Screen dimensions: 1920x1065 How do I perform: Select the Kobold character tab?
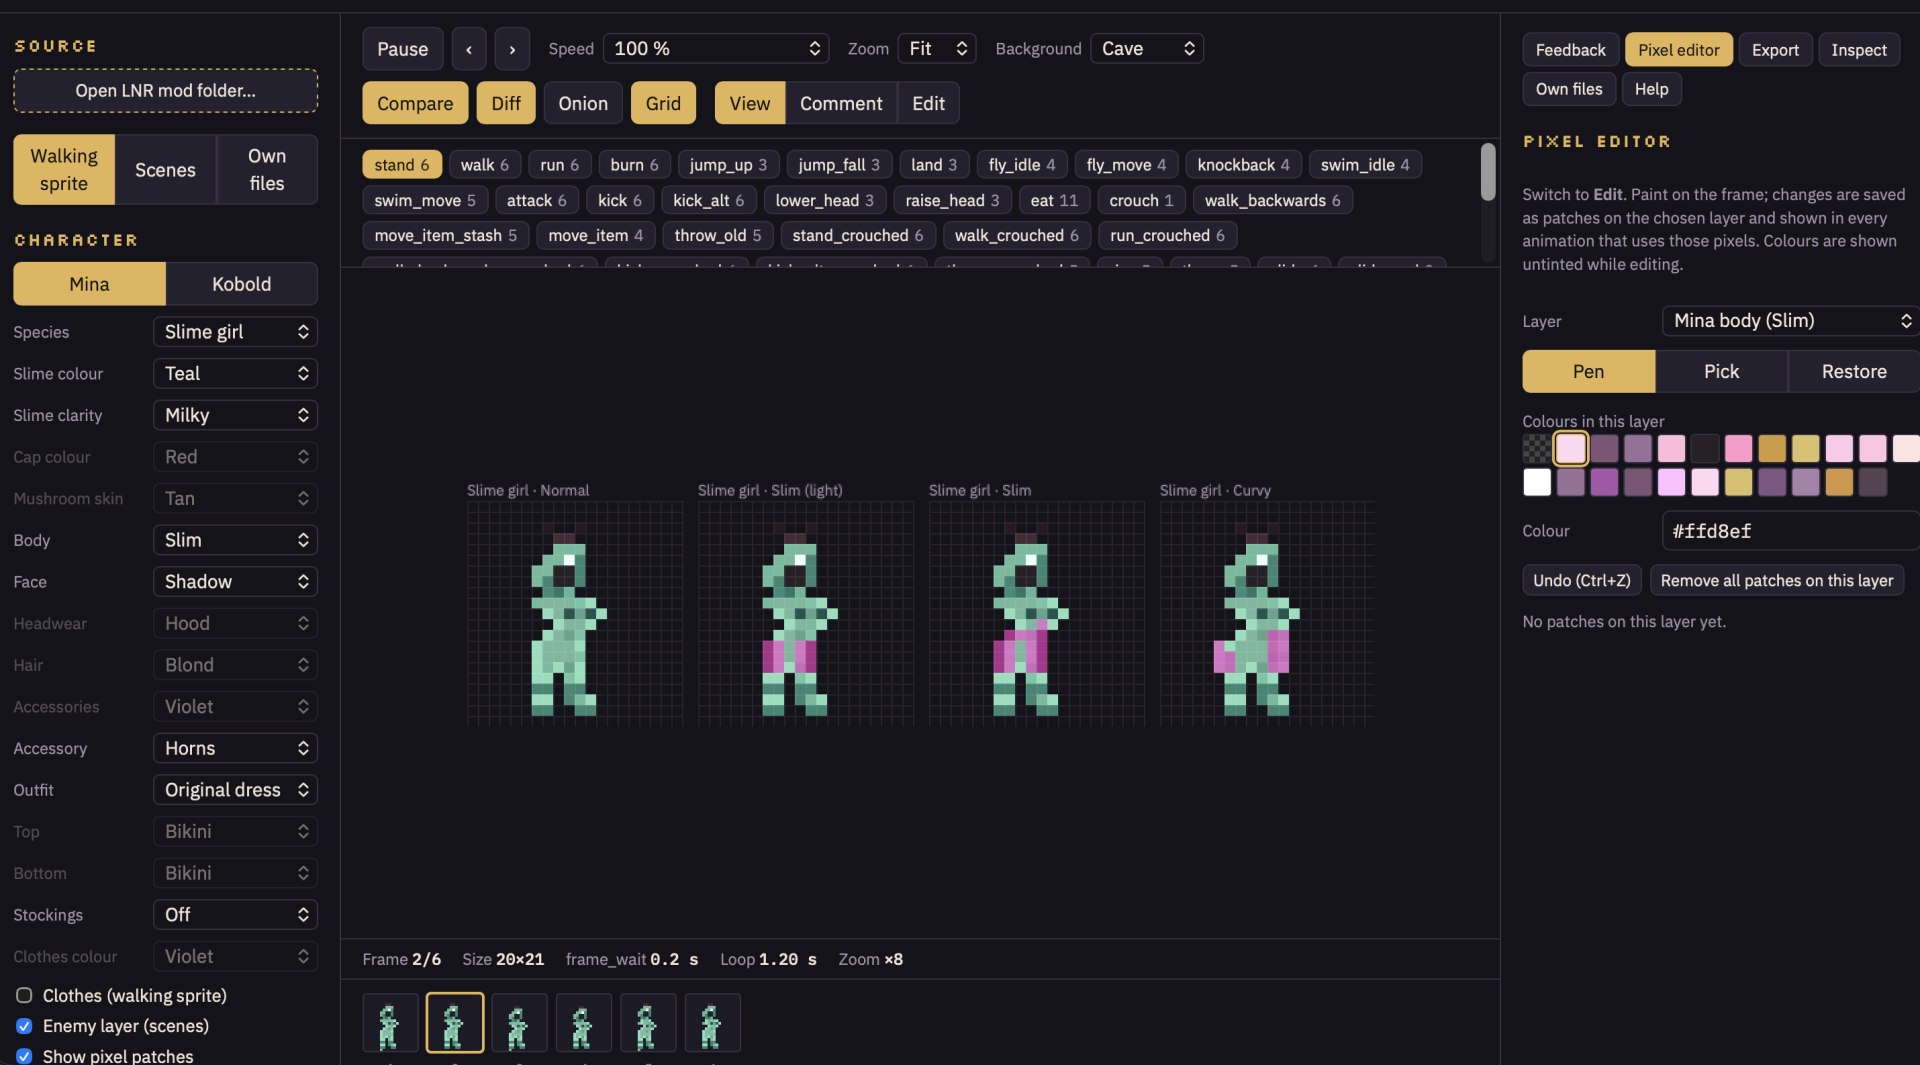pos(241,284)
